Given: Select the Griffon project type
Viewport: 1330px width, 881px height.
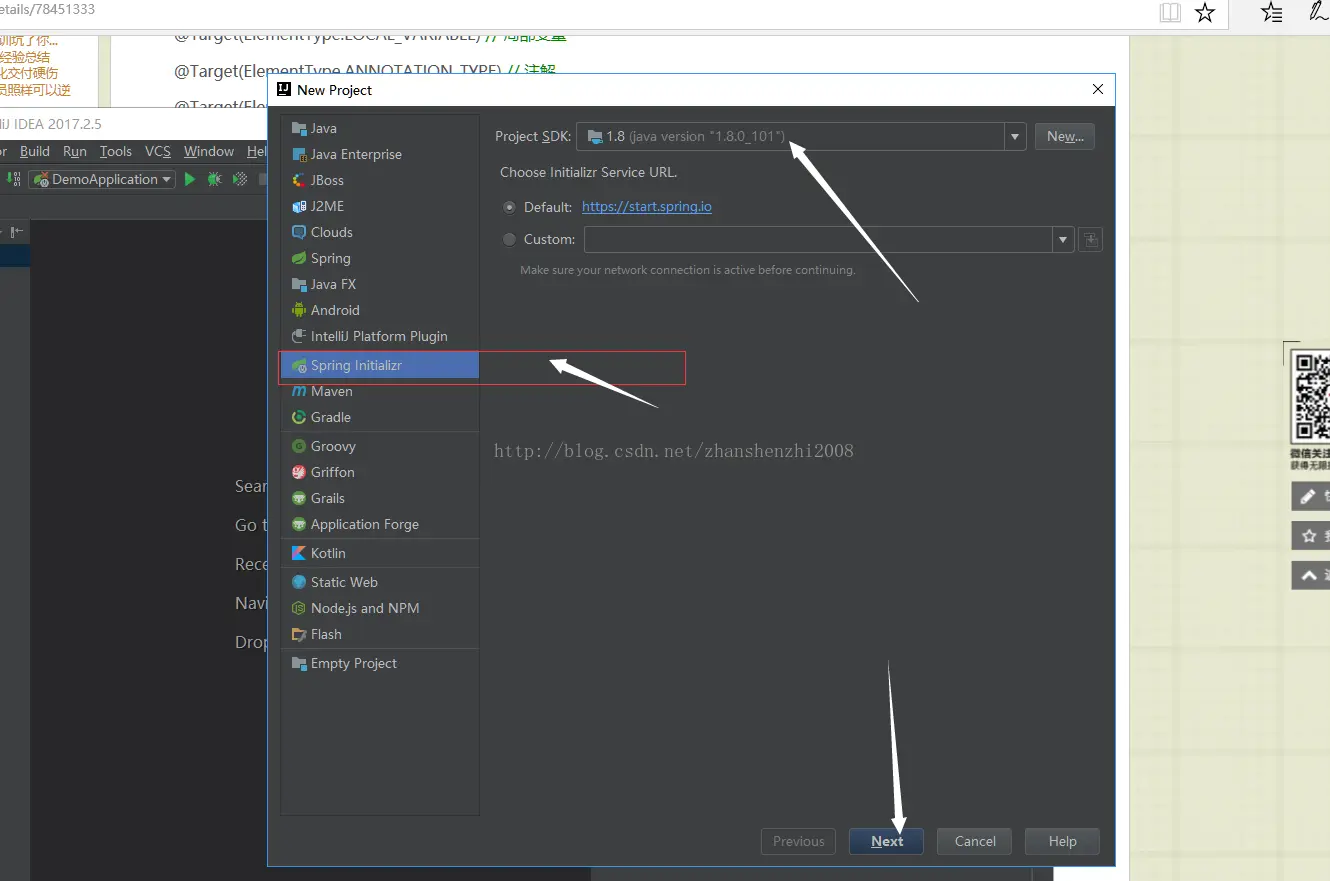Looking at the screenshot, I should coord(380,472).
